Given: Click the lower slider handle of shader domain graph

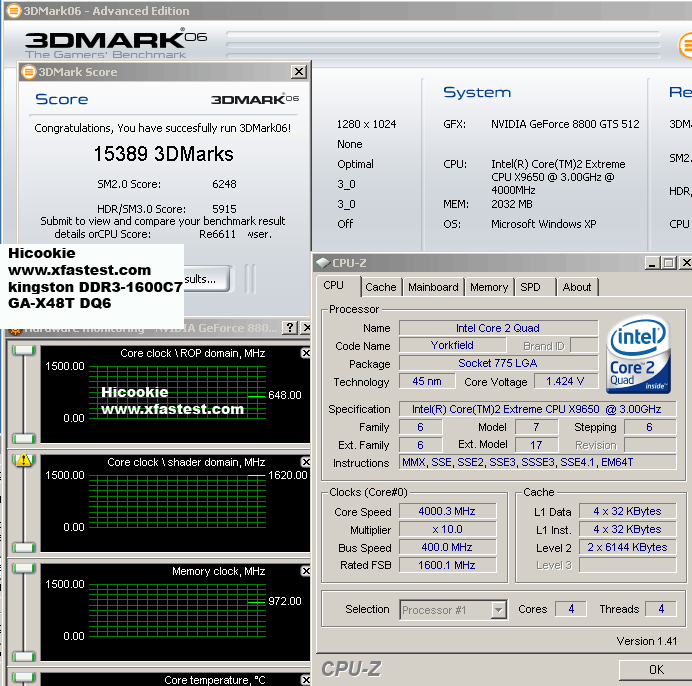Looking at the screenshot, I should [24, 547].
